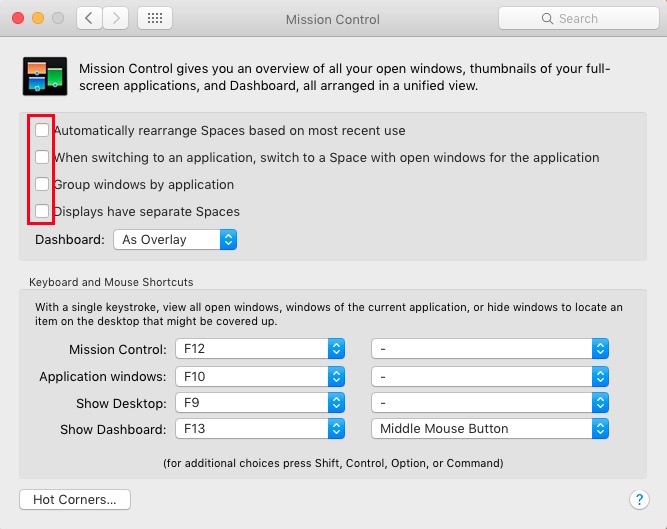Click the magnifying glass in the search field
667x529 pixels.
click(x=547, y=19)
